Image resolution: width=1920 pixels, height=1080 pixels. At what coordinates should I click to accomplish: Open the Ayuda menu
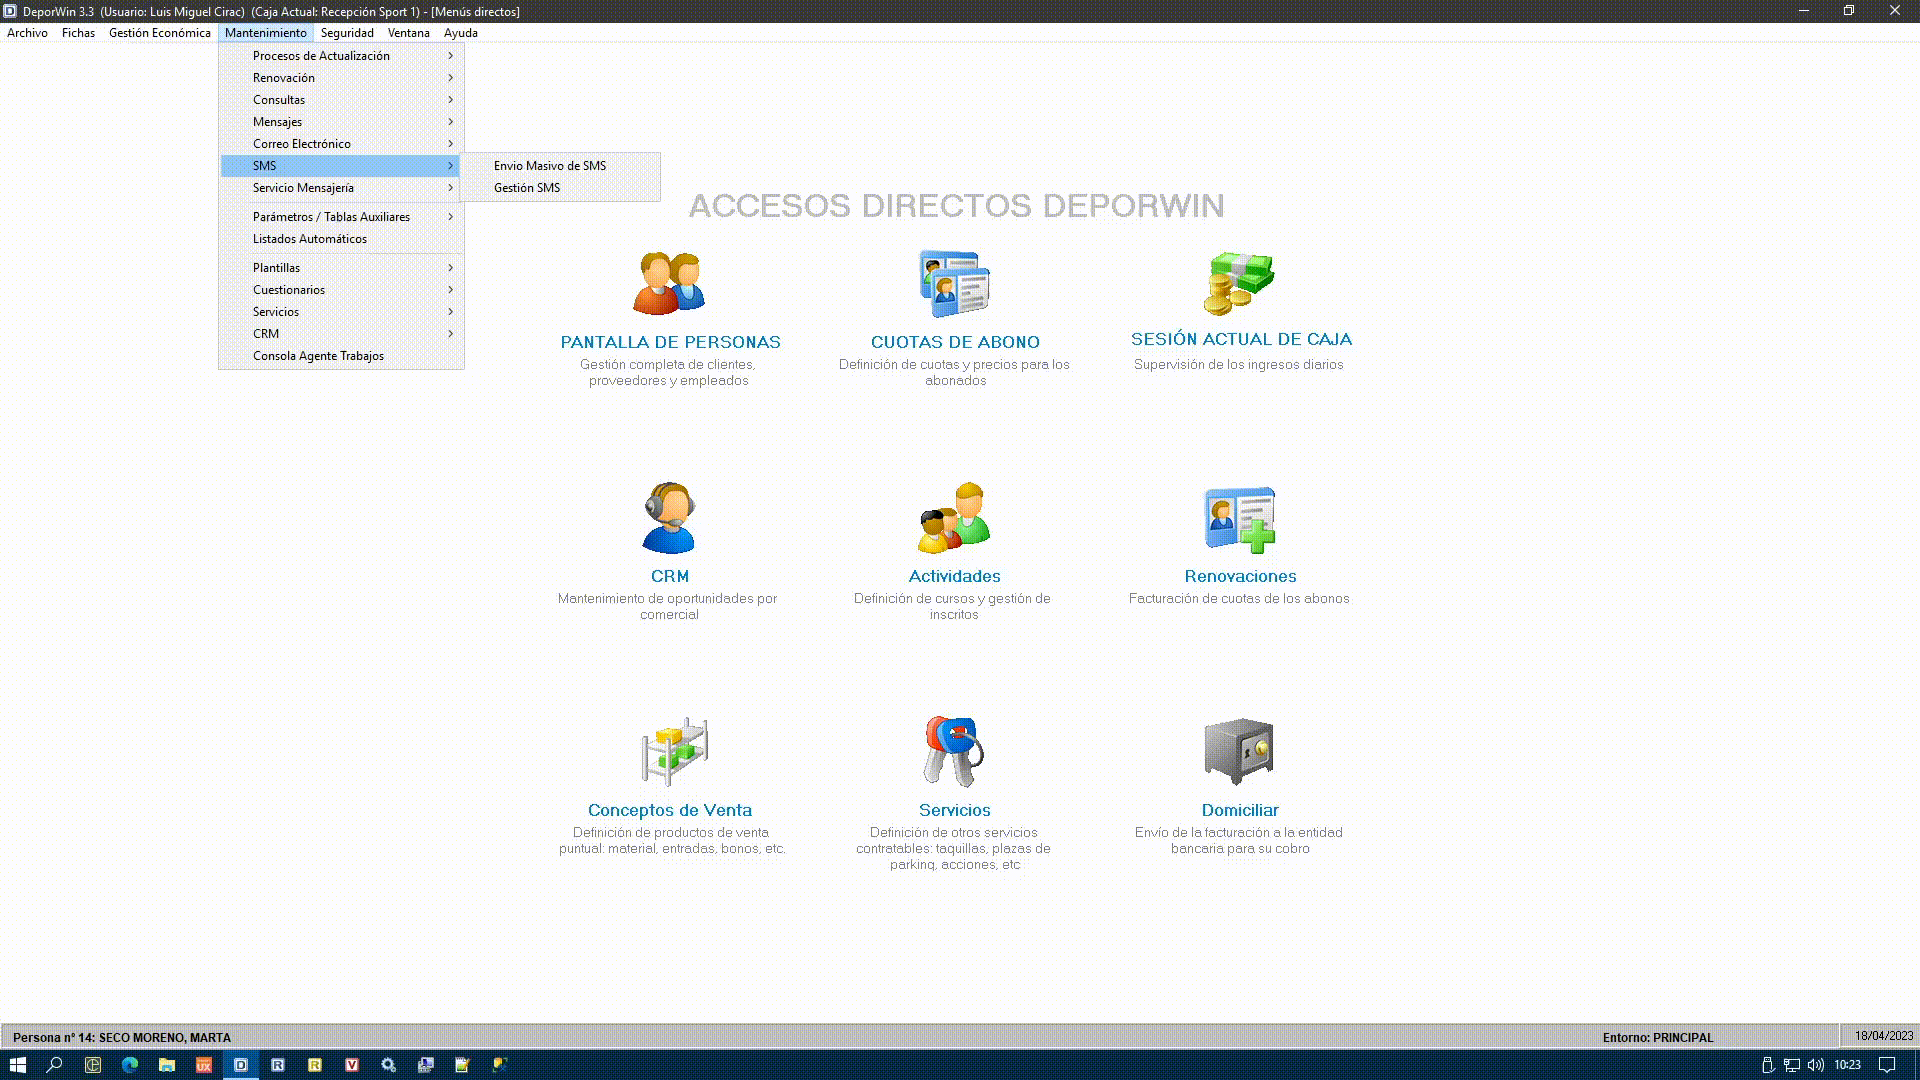(x=461, y=33)
